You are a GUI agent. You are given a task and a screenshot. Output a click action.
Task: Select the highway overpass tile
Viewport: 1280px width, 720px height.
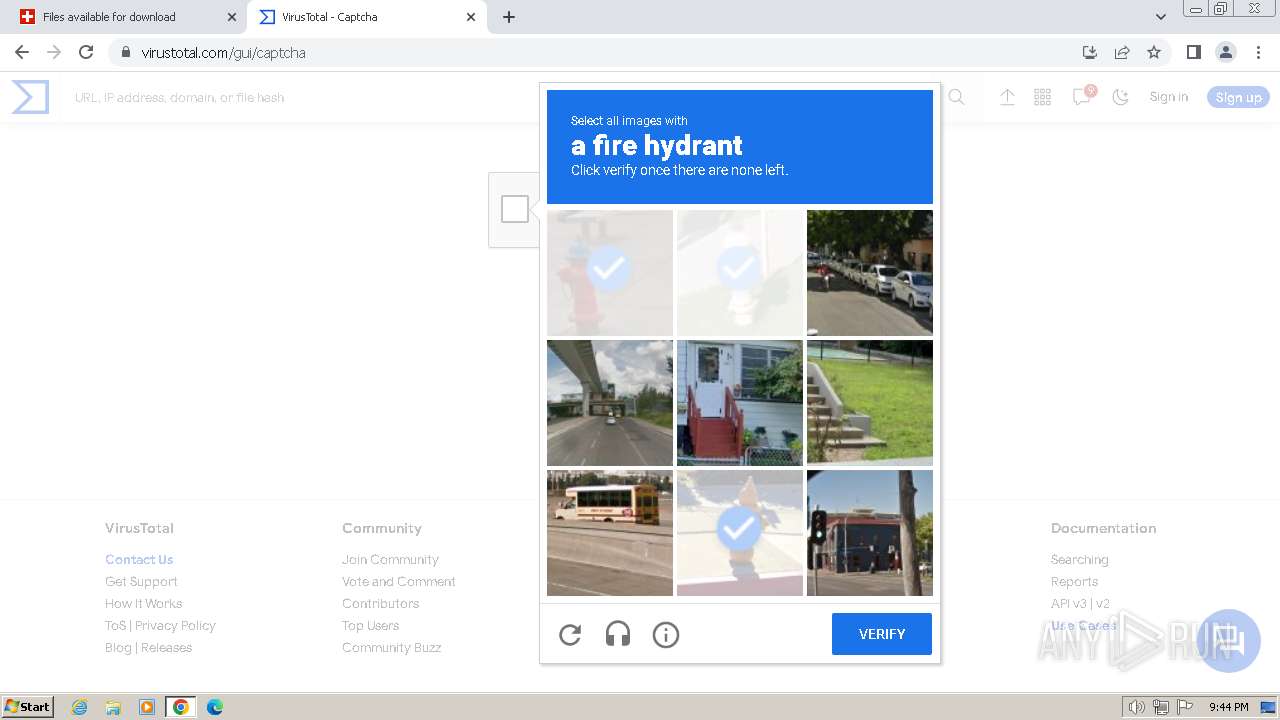(x=610, y=403)
